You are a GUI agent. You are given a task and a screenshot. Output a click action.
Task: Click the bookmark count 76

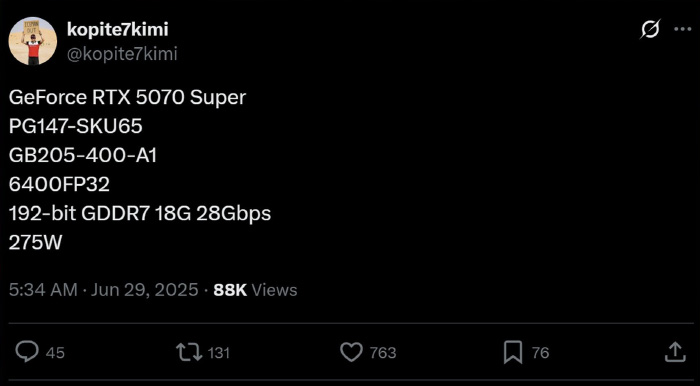[540, 353]
